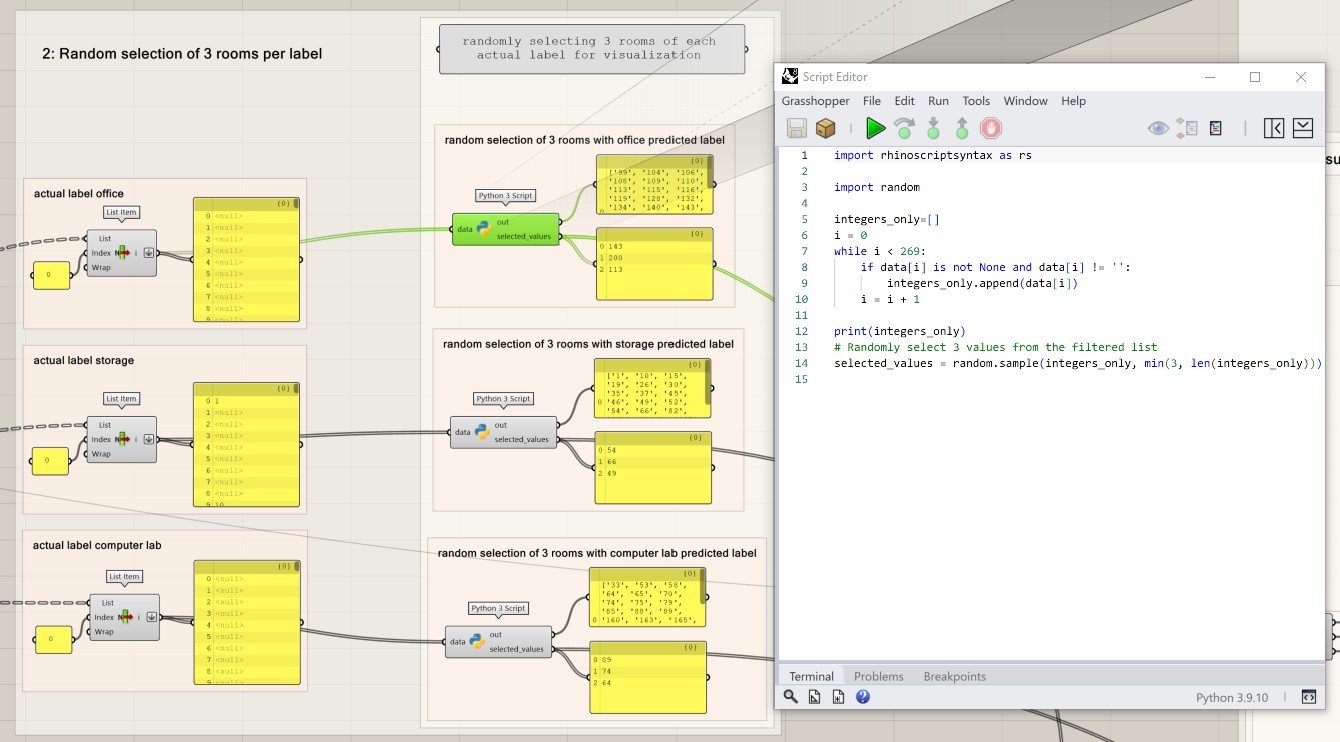
Task: Click the down arrow on office List Item
Action: click(149, 253)
